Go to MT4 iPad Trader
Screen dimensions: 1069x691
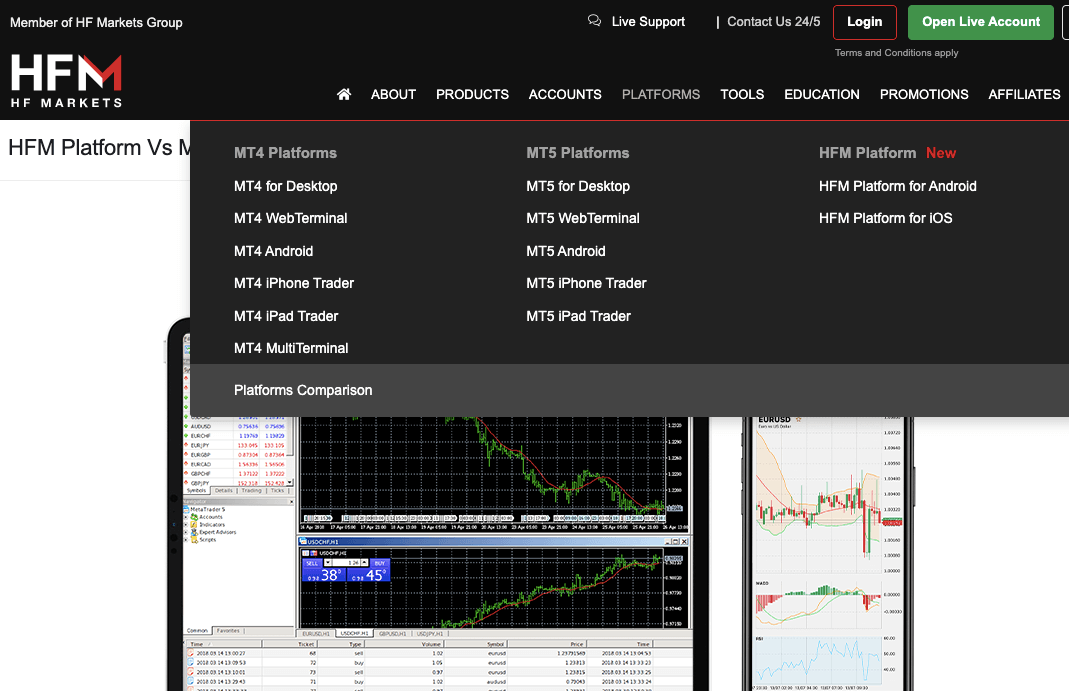286,316
